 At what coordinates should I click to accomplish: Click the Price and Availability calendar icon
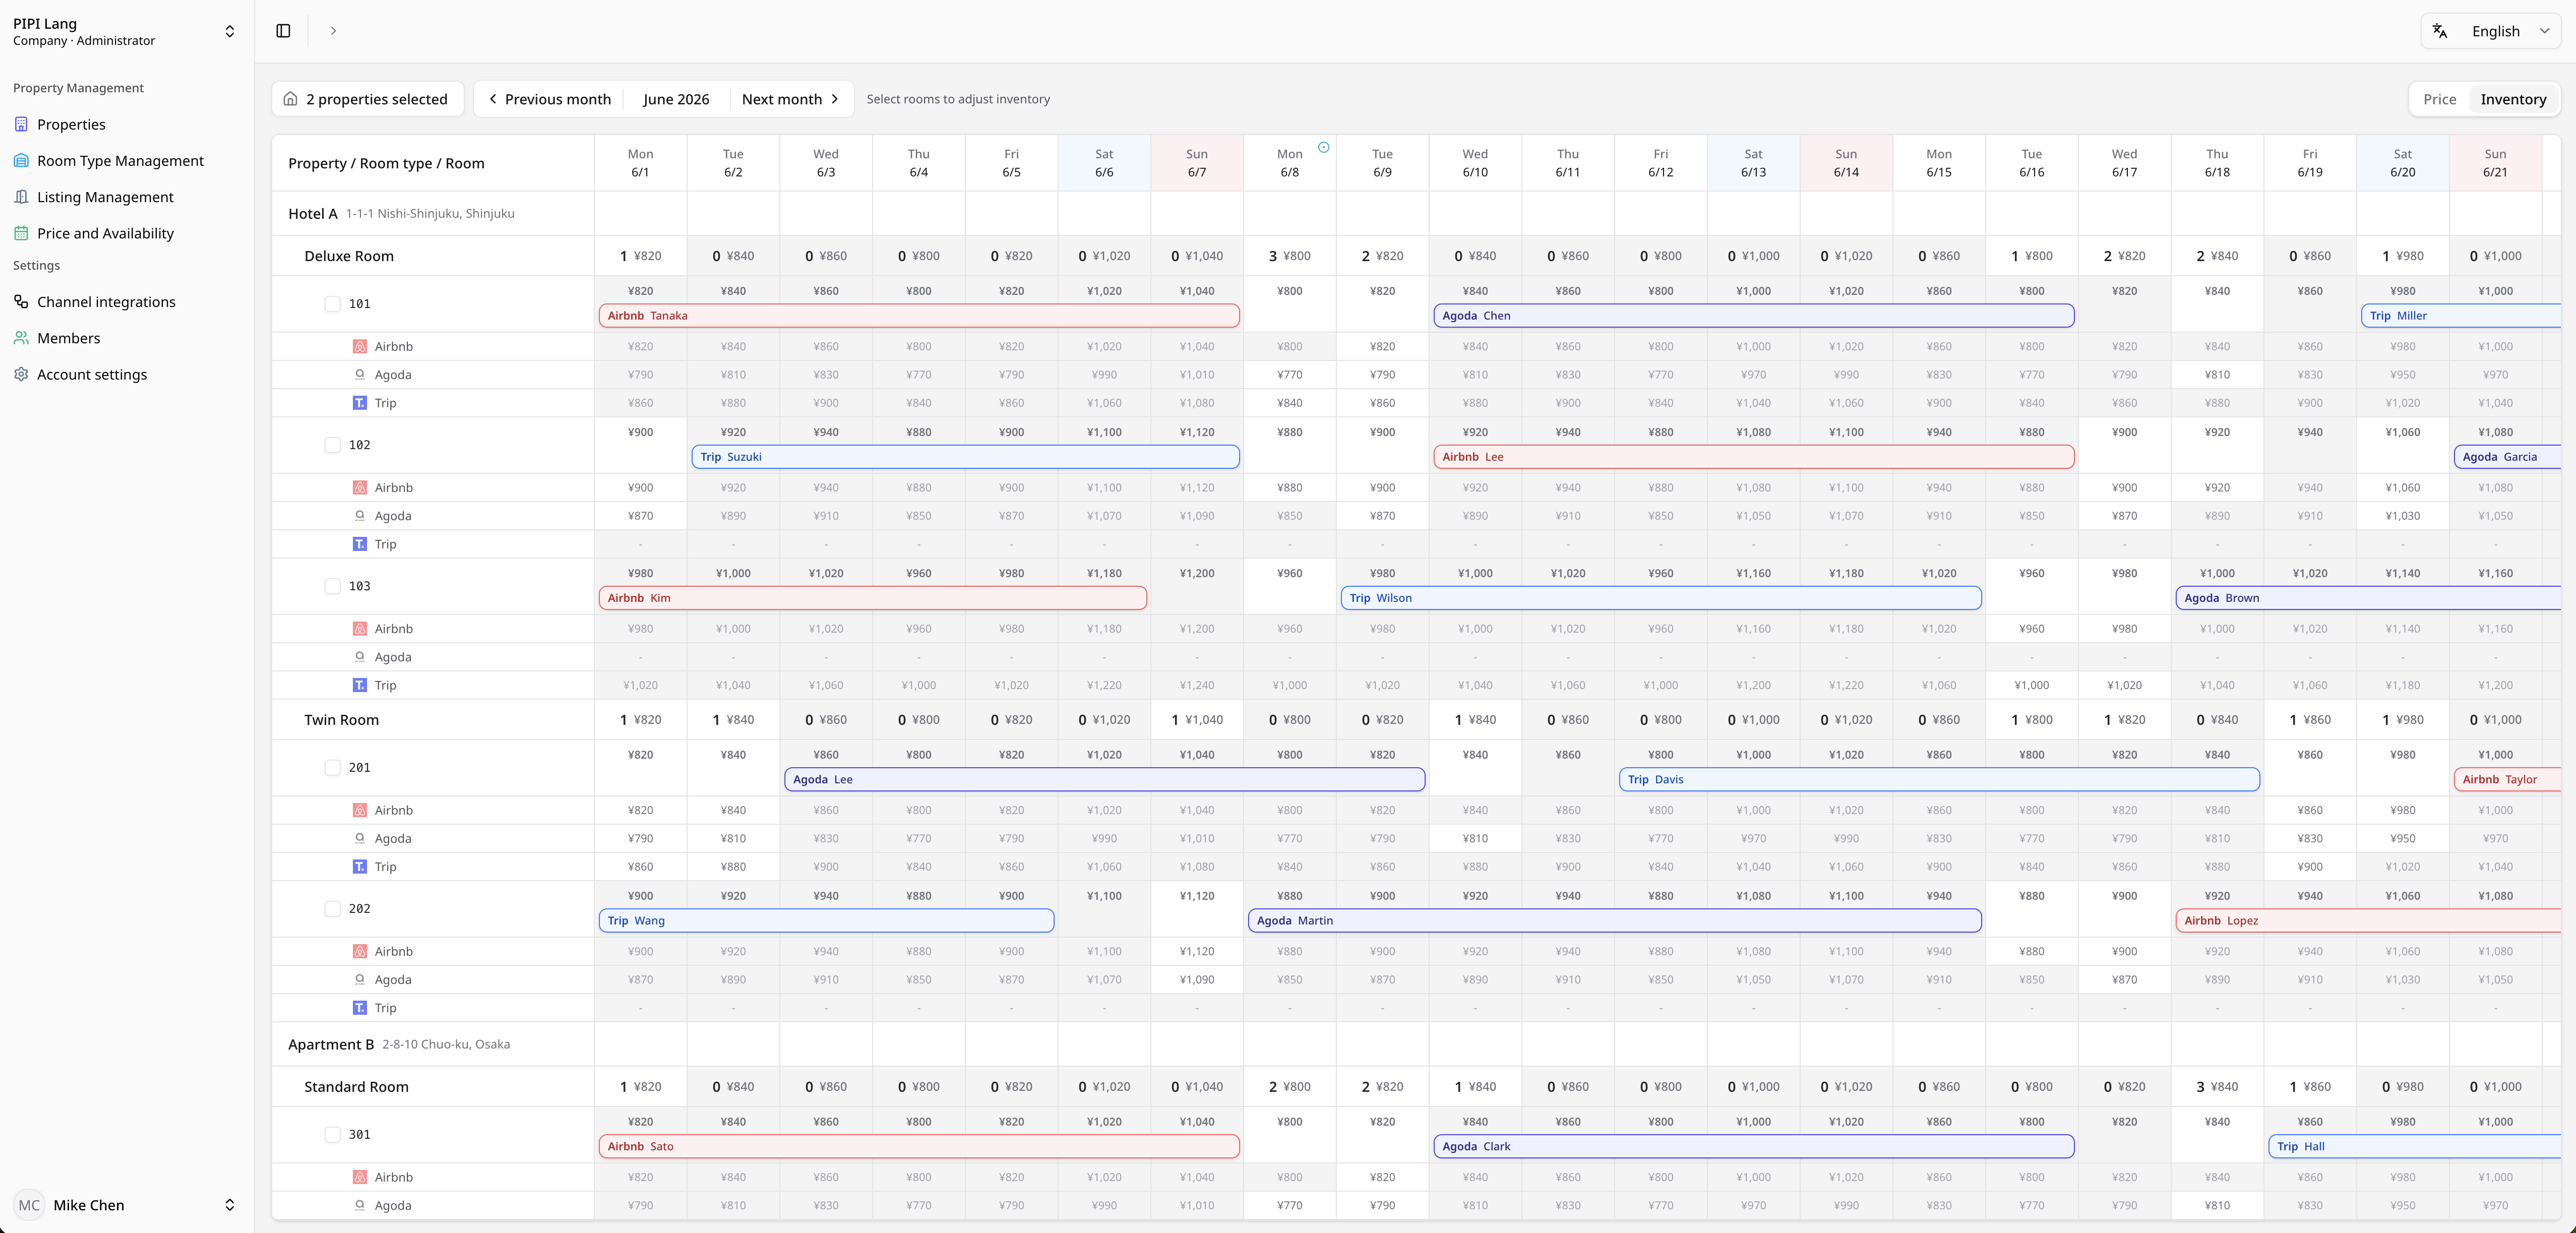(x=21, y=233)
